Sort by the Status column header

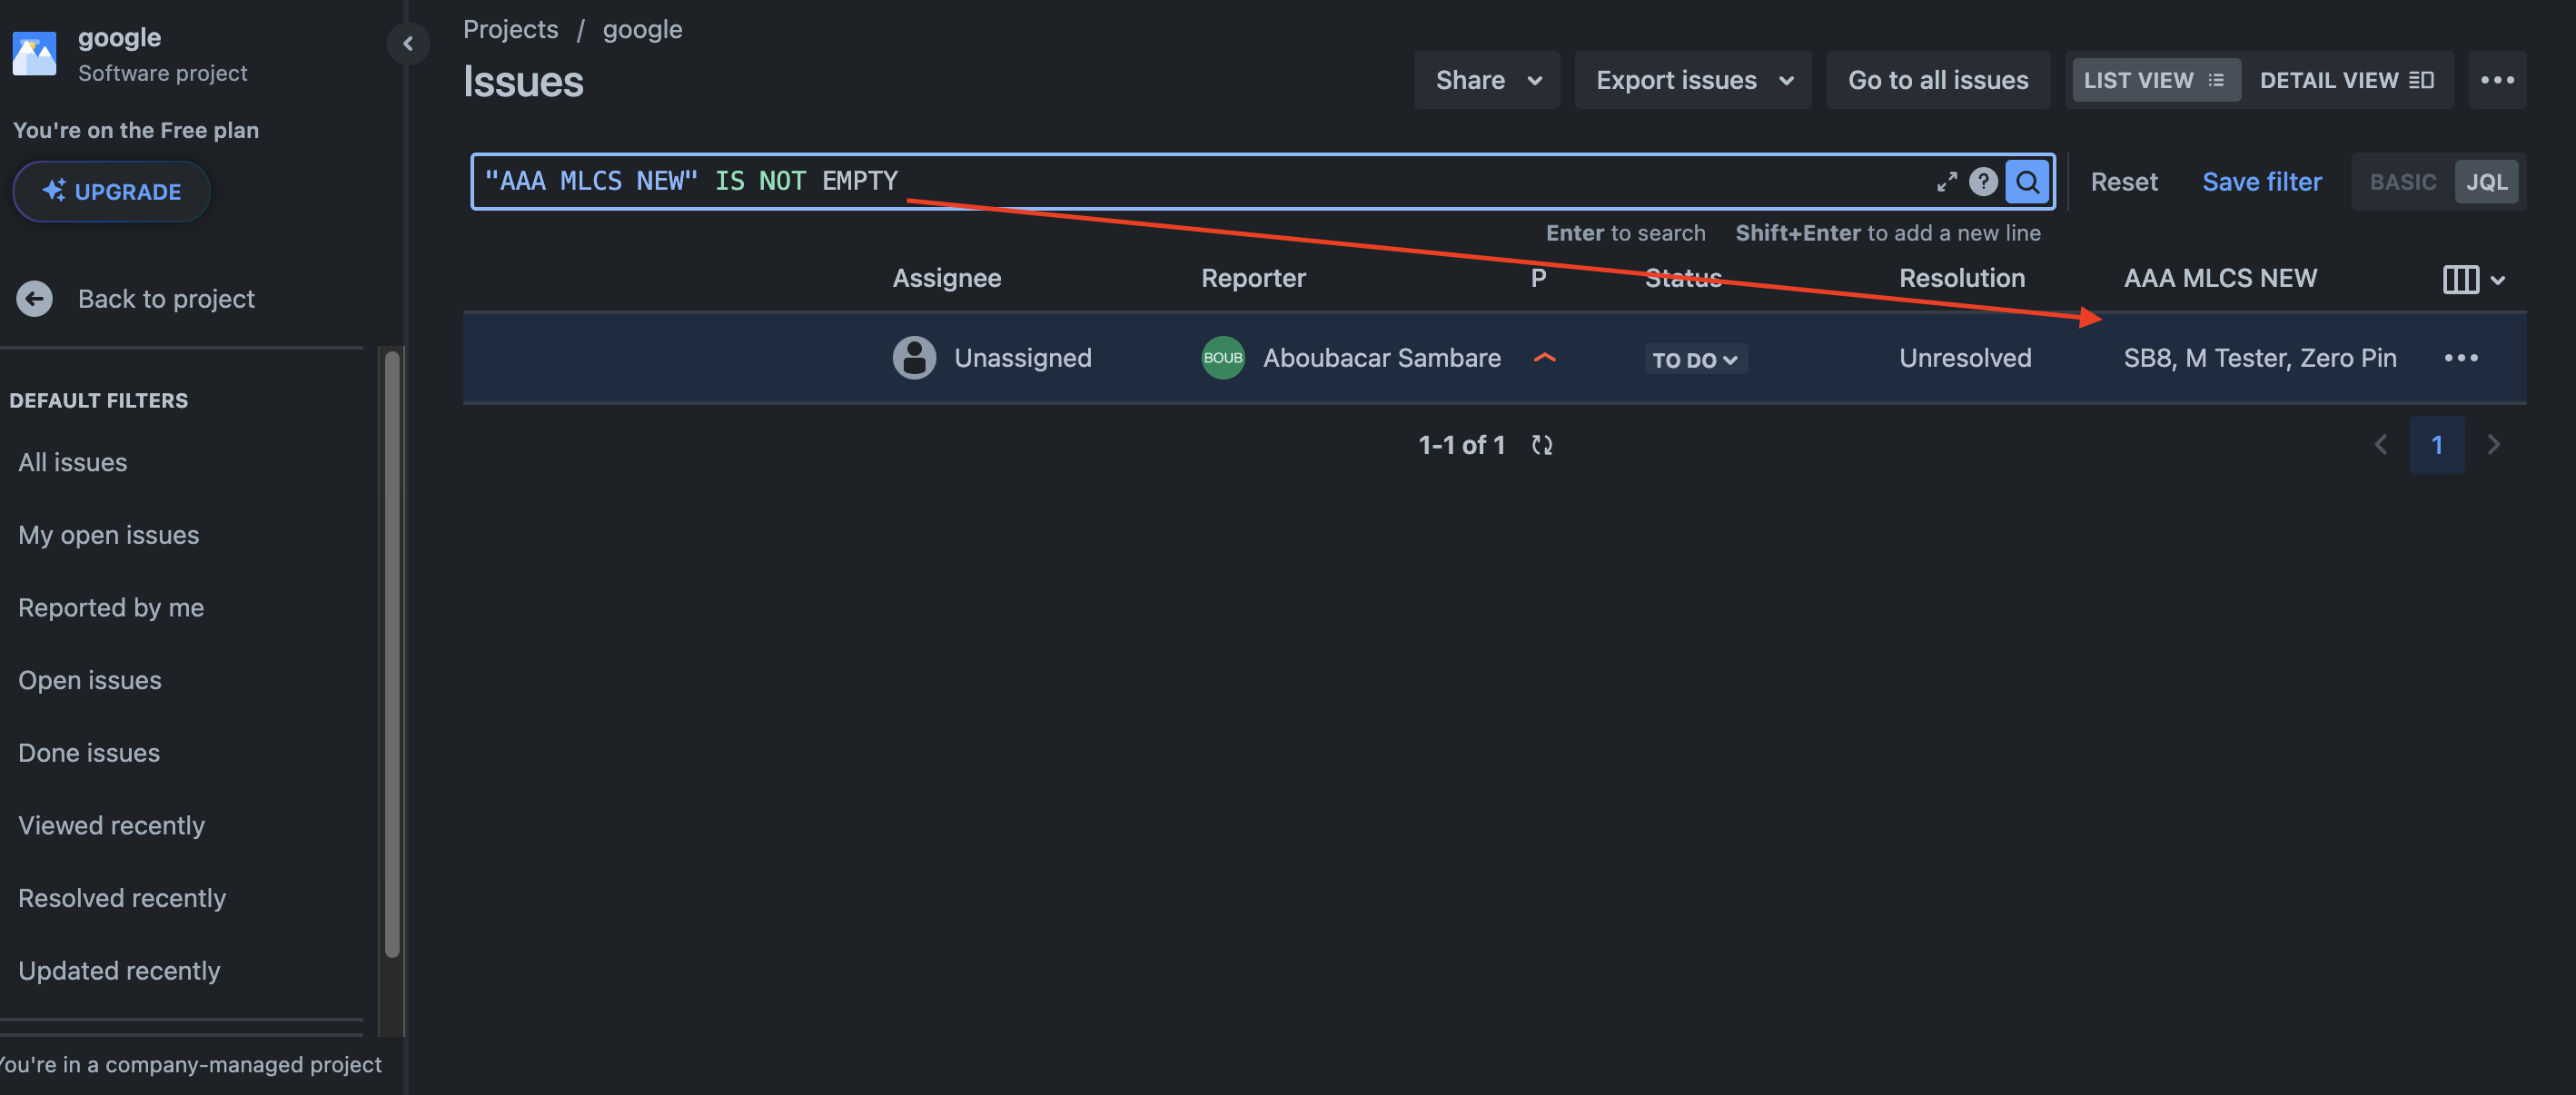tap(1683, 278)
